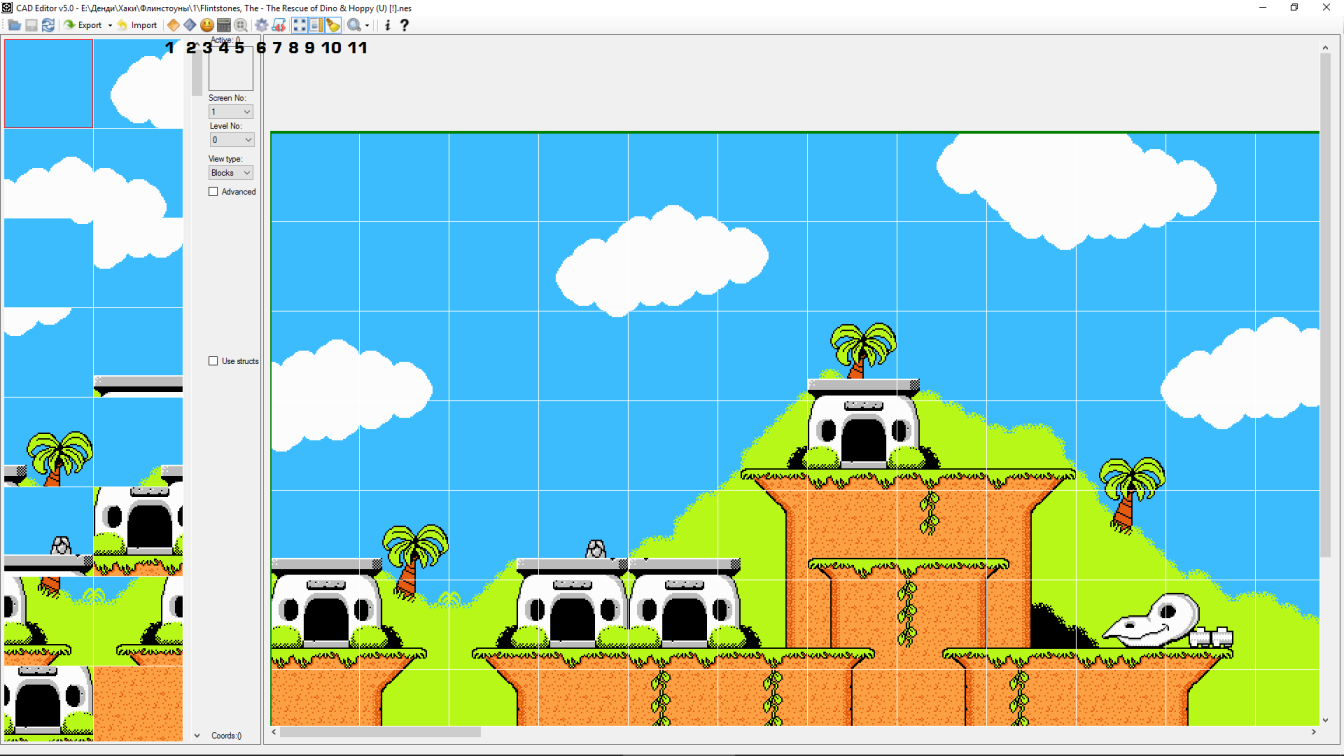Click map horizontal scrollbar right arrow
This screenshot has height=756, width=1344.
1313,732
